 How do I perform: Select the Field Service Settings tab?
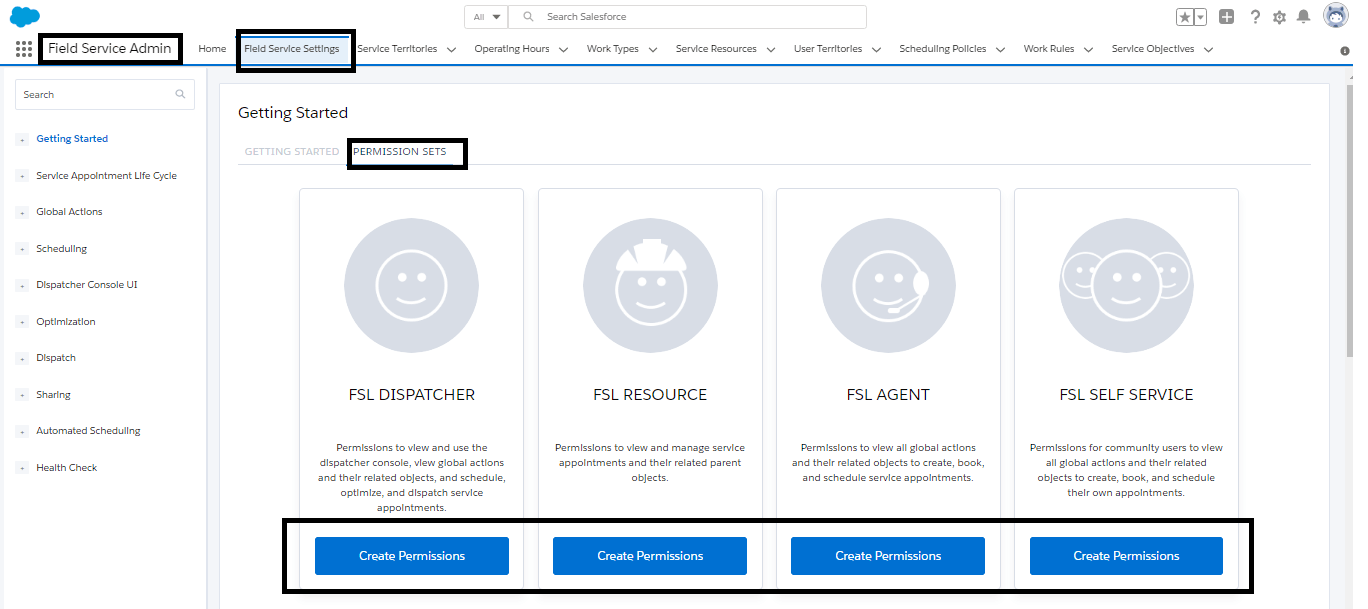click(292, 49)
